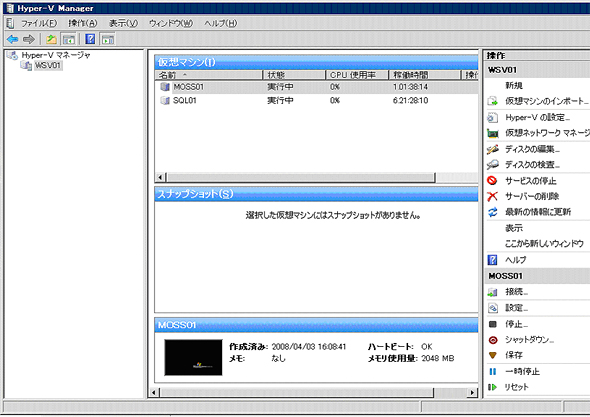Click the MOSS01 header in actions pane
The image size is (590, 417).
tap(537, 276)
